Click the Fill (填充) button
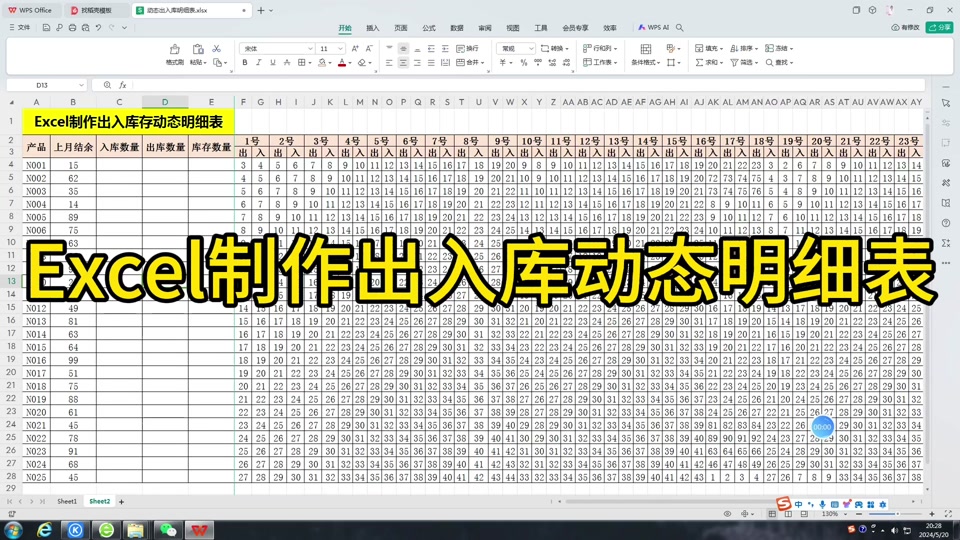 pyautogui.click(x=708, y=48)
